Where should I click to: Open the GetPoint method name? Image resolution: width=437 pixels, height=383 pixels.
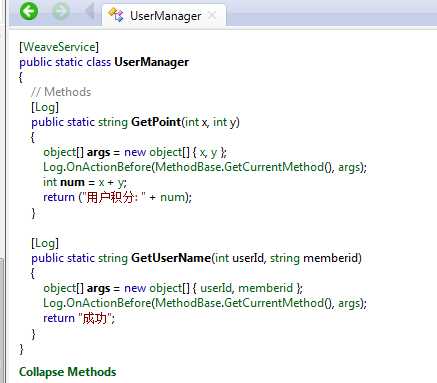point(156,122)
